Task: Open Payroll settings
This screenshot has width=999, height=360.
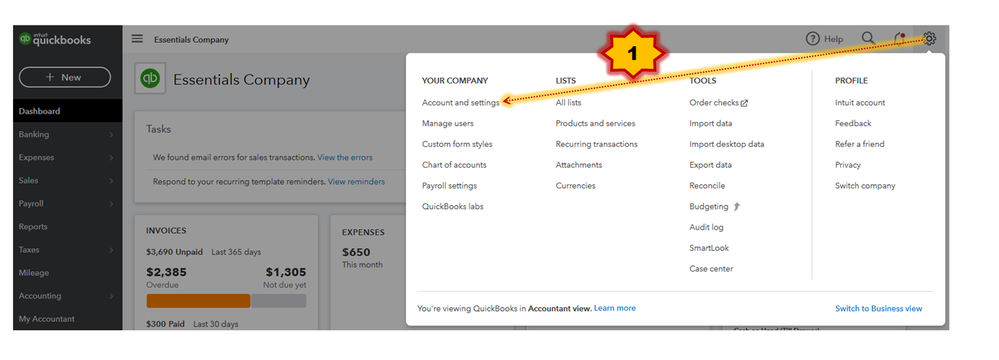Action: click(x=449, y=186)
